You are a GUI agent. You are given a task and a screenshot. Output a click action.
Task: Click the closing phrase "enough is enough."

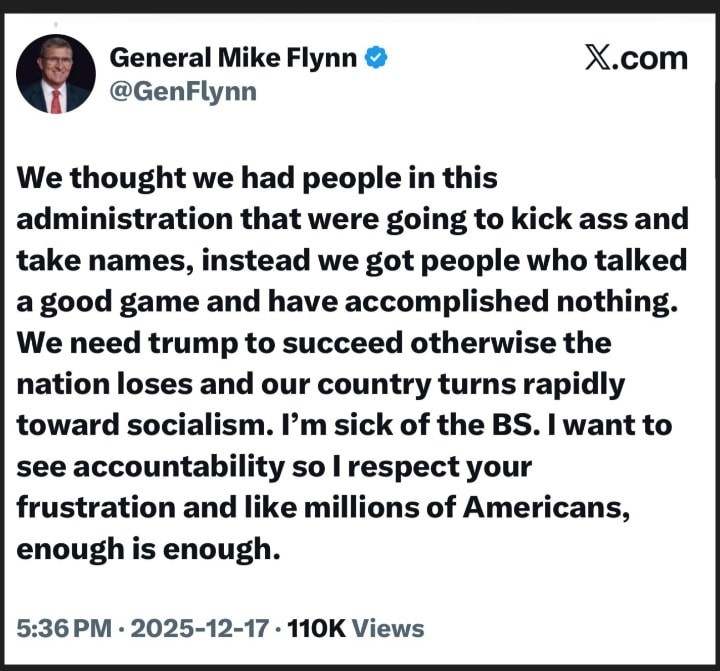(145, 547)
